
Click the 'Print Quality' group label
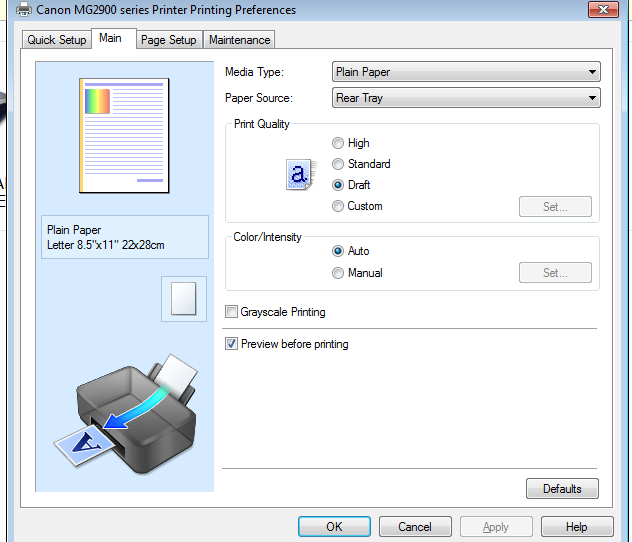[262, 124]
